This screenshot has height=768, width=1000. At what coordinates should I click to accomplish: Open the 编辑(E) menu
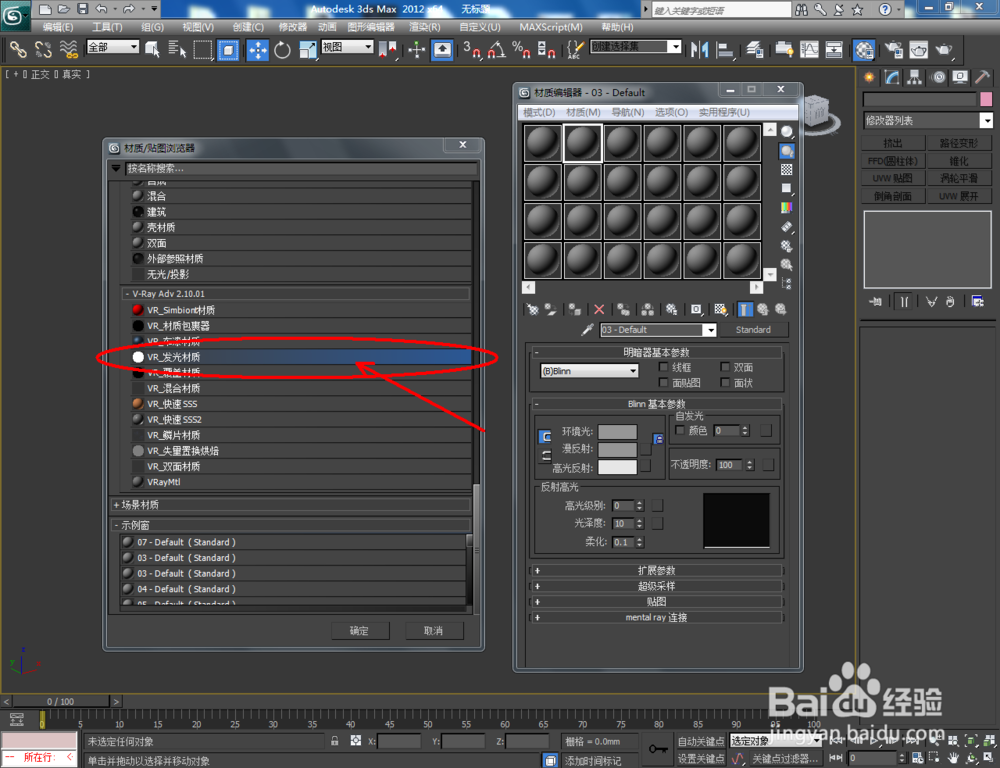click(58, 27)
